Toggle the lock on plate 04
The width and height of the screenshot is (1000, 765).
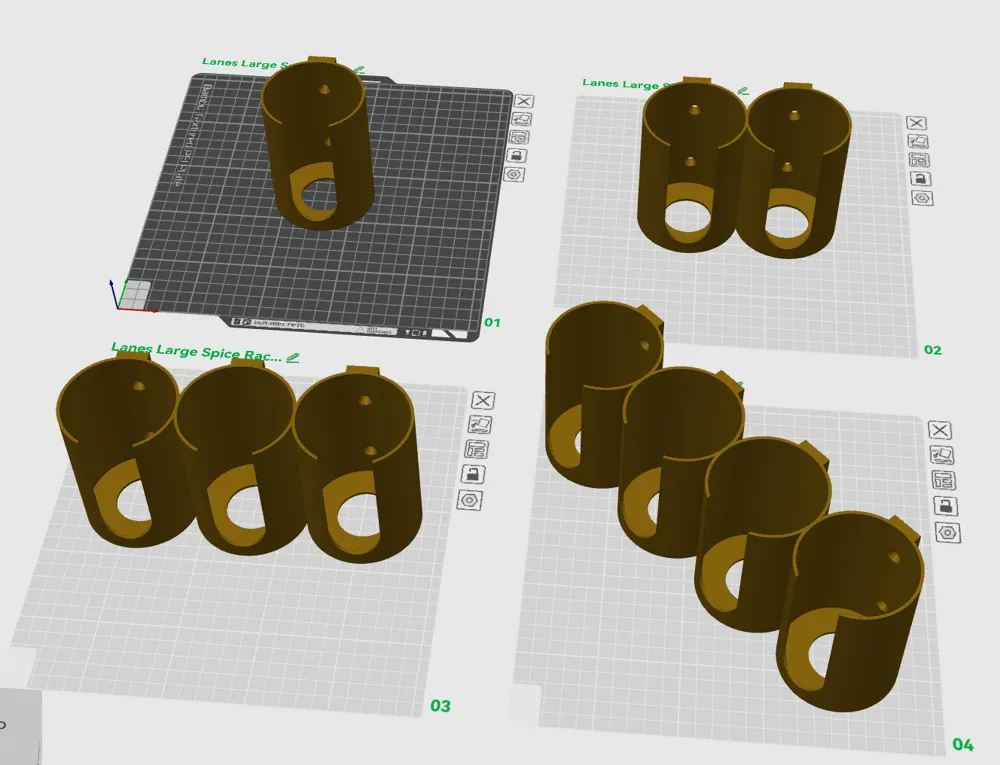945,506
